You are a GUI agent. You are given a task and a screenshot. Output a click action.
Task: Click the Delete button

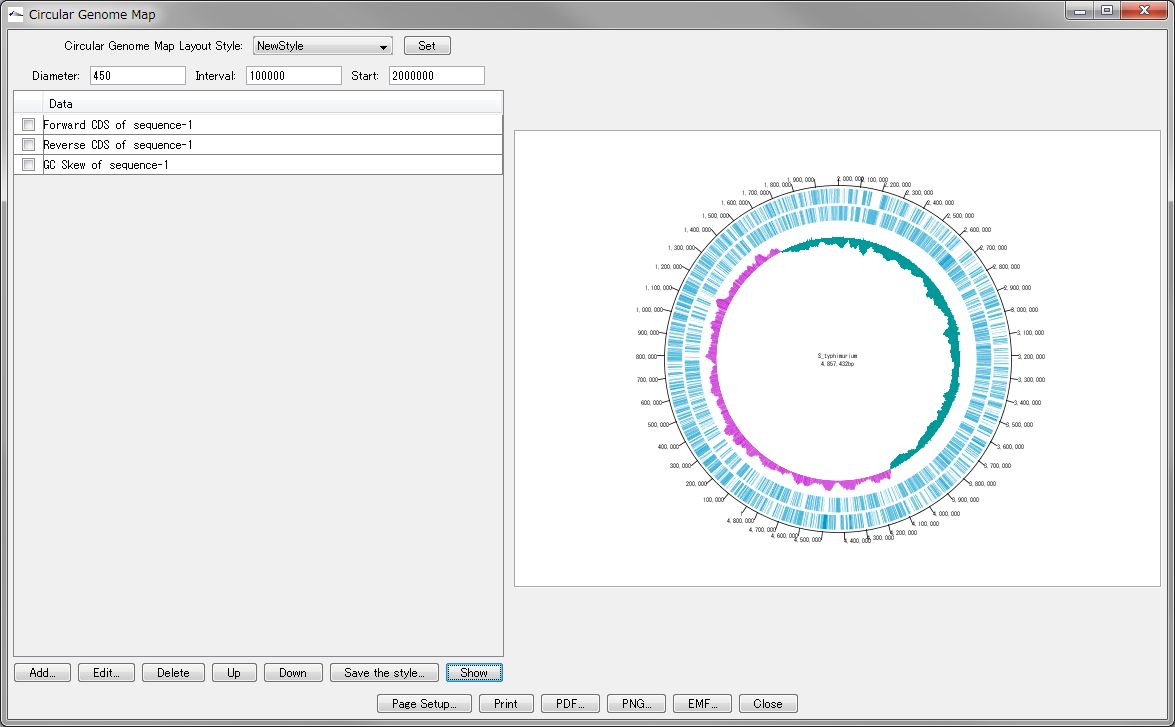click(173, 672)
